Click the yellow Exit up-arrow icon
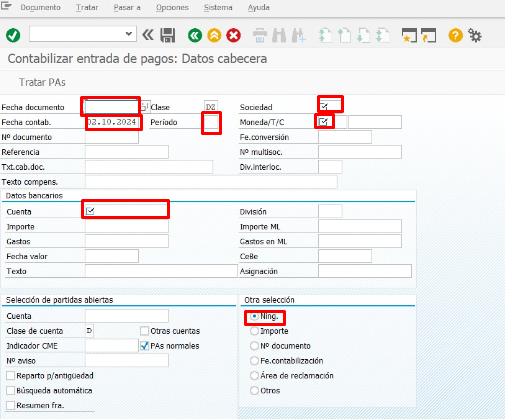 pos(214,35)
